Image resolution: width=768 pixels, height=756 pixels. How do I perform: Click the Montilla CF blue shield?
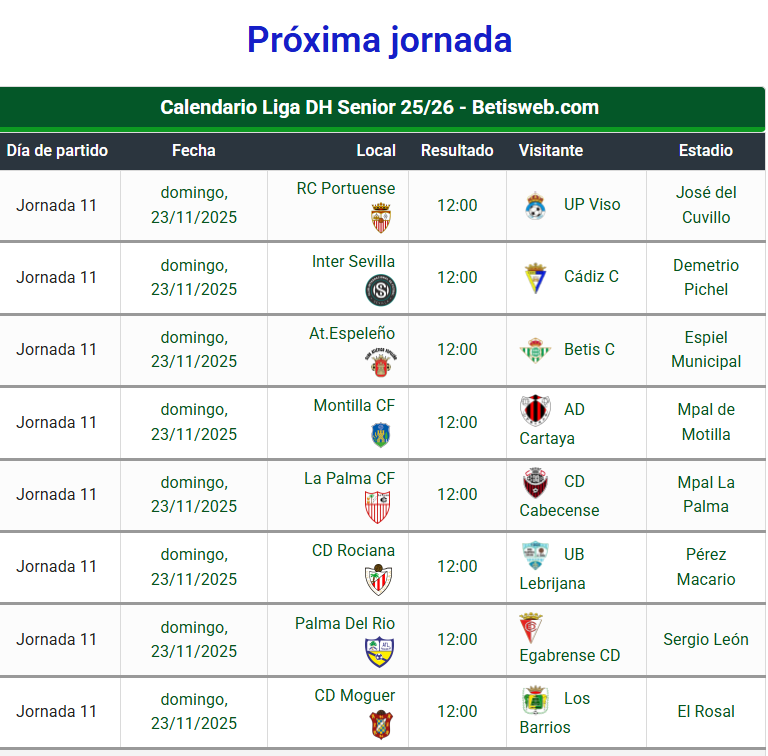(381, 435)
